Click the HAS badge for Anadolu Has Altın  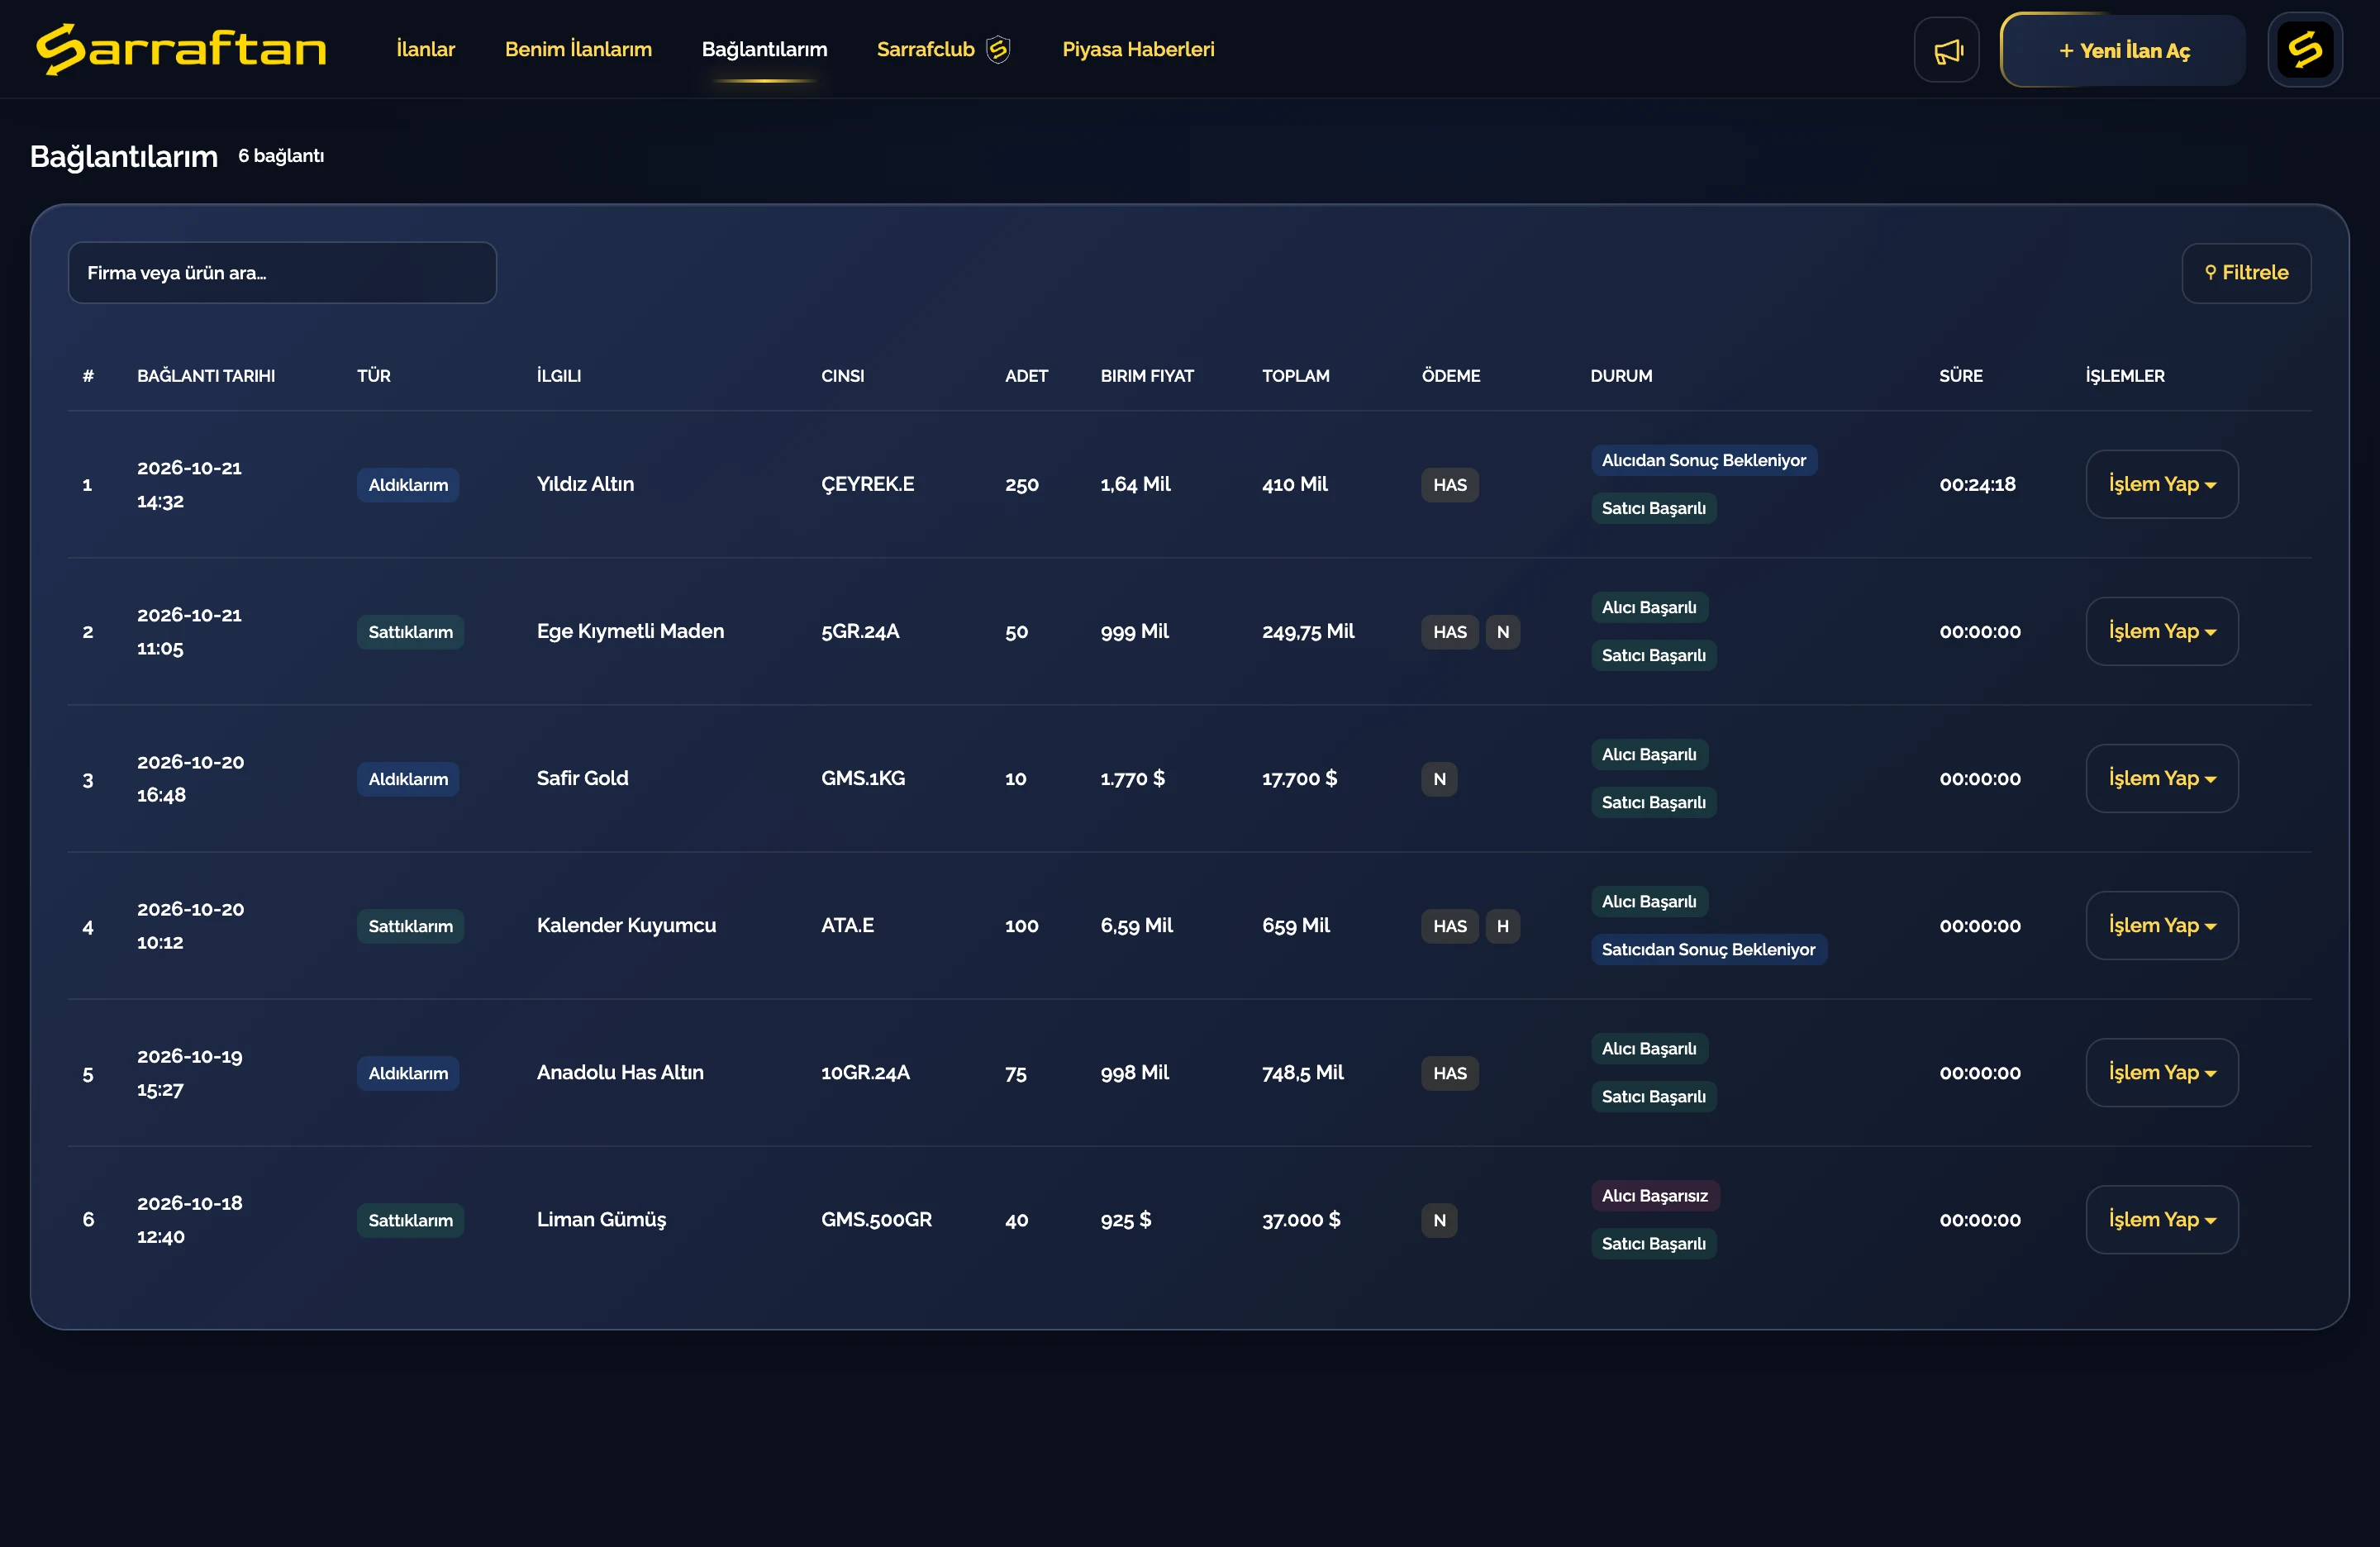(x=1449, y=1073)
